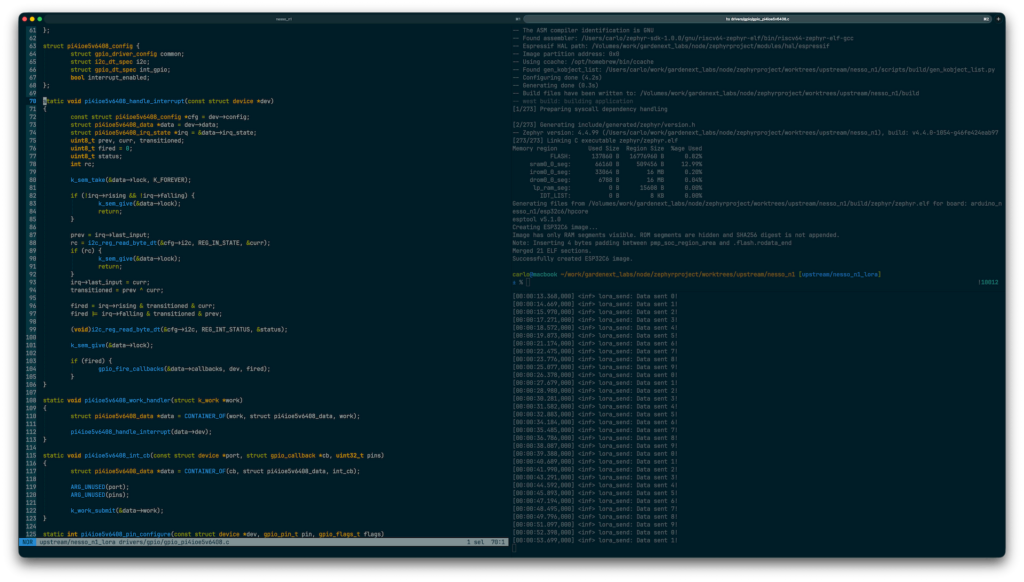Viewport: 1024px width, 582px height.
Task: Click pi4ioe5v6408_work_handler function definition
Action: 143,400
